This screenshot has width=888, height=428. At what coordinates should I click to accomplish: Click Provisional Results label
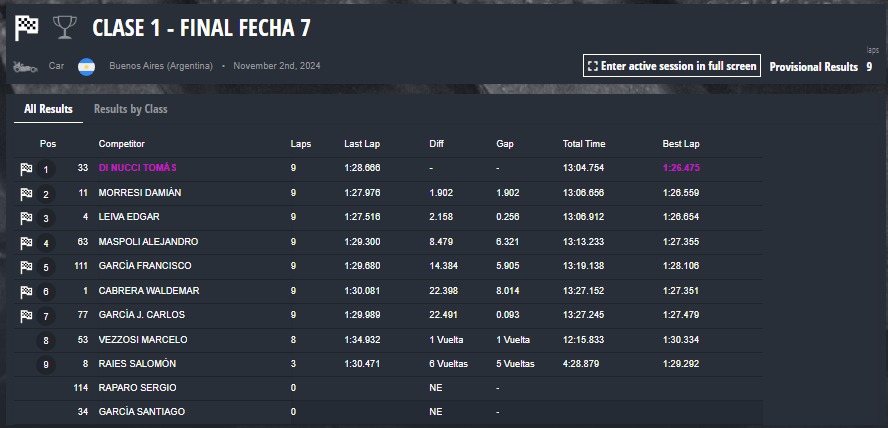[x=813, y=67]
